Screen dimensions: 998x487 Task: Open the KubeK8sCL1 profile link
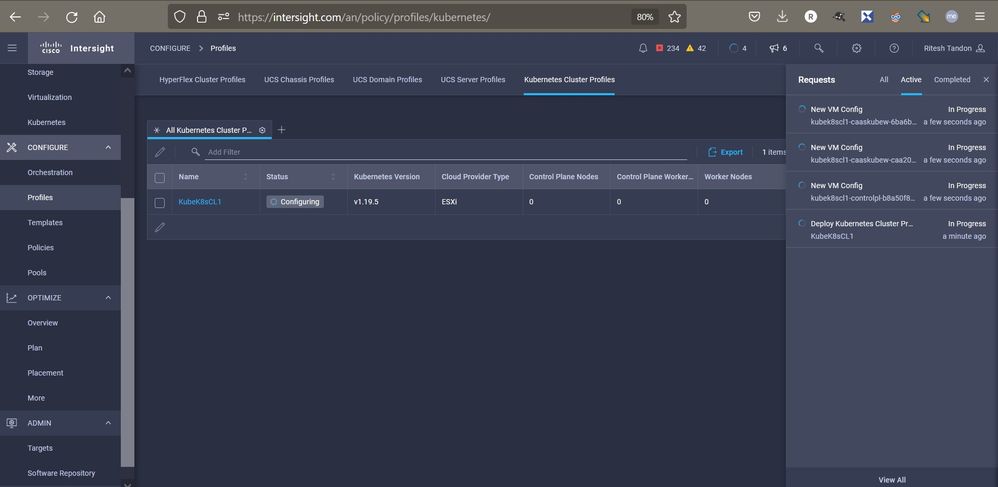[200, 202]
